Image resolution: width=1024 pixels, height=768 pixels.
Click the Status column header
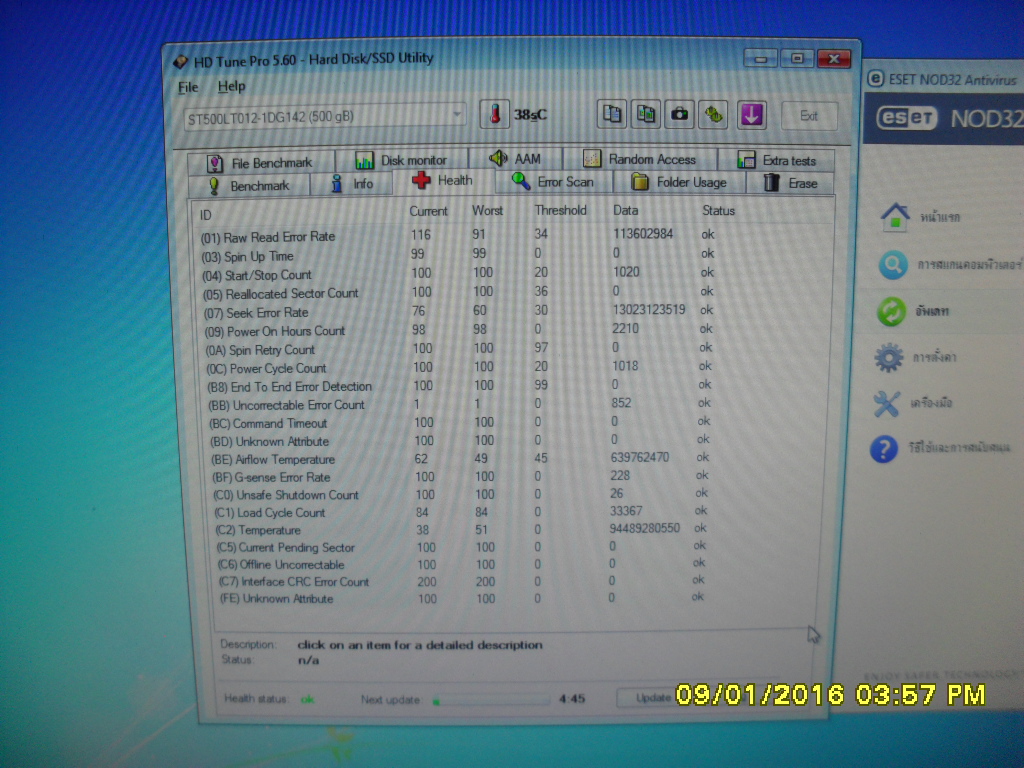718,211
